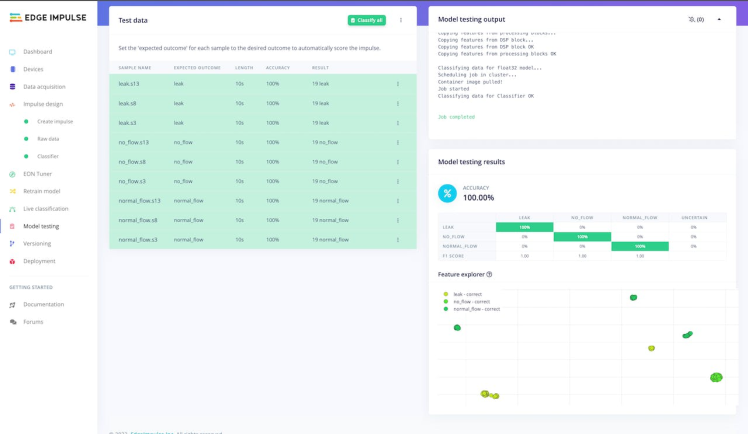Click the EXPECTED OUTCOME column header

click(197, 68)
